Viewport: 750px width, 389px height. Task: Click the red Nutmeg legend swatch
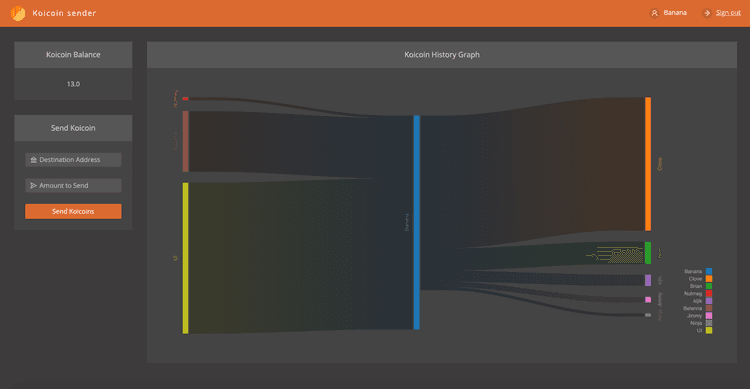[x=709, y=294]
